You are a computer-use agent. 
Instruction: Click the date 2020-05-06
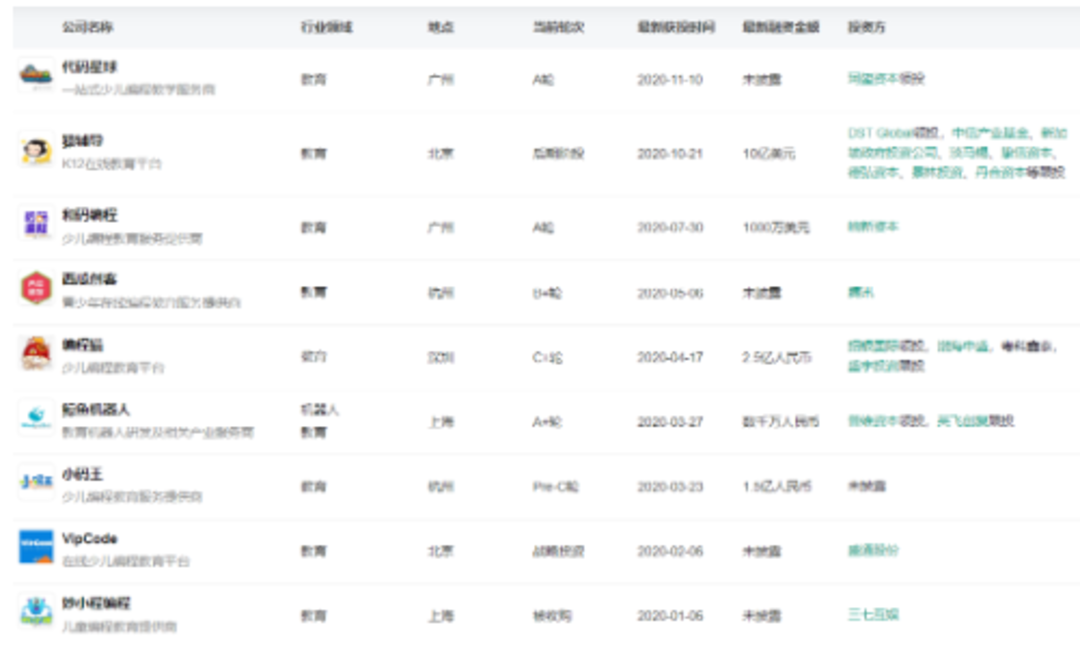point(669,293)
